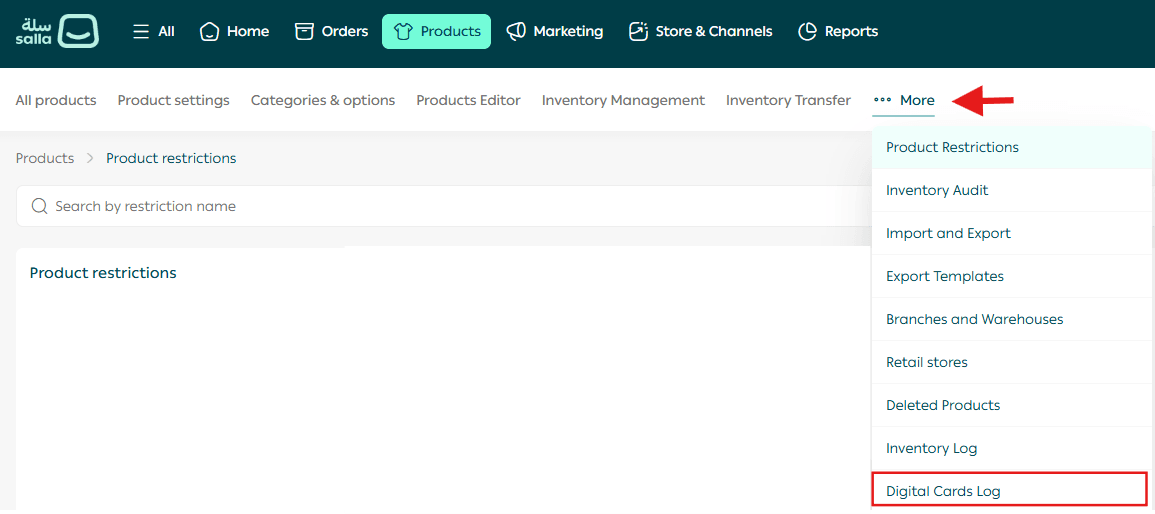Open Branches and Warehouses entry
Image resolution: width=1155 pixels, height=514 pixels.
click(974, 319)
